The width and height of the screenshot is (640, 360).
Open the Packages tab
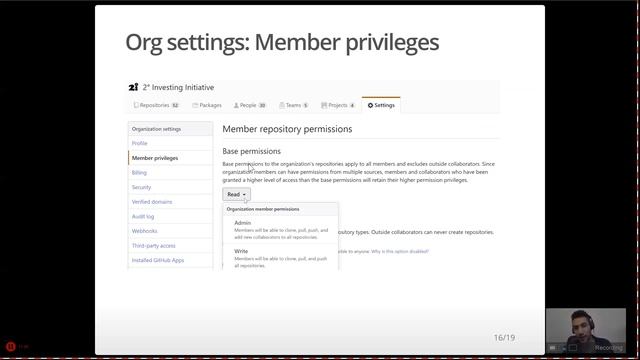207,105
